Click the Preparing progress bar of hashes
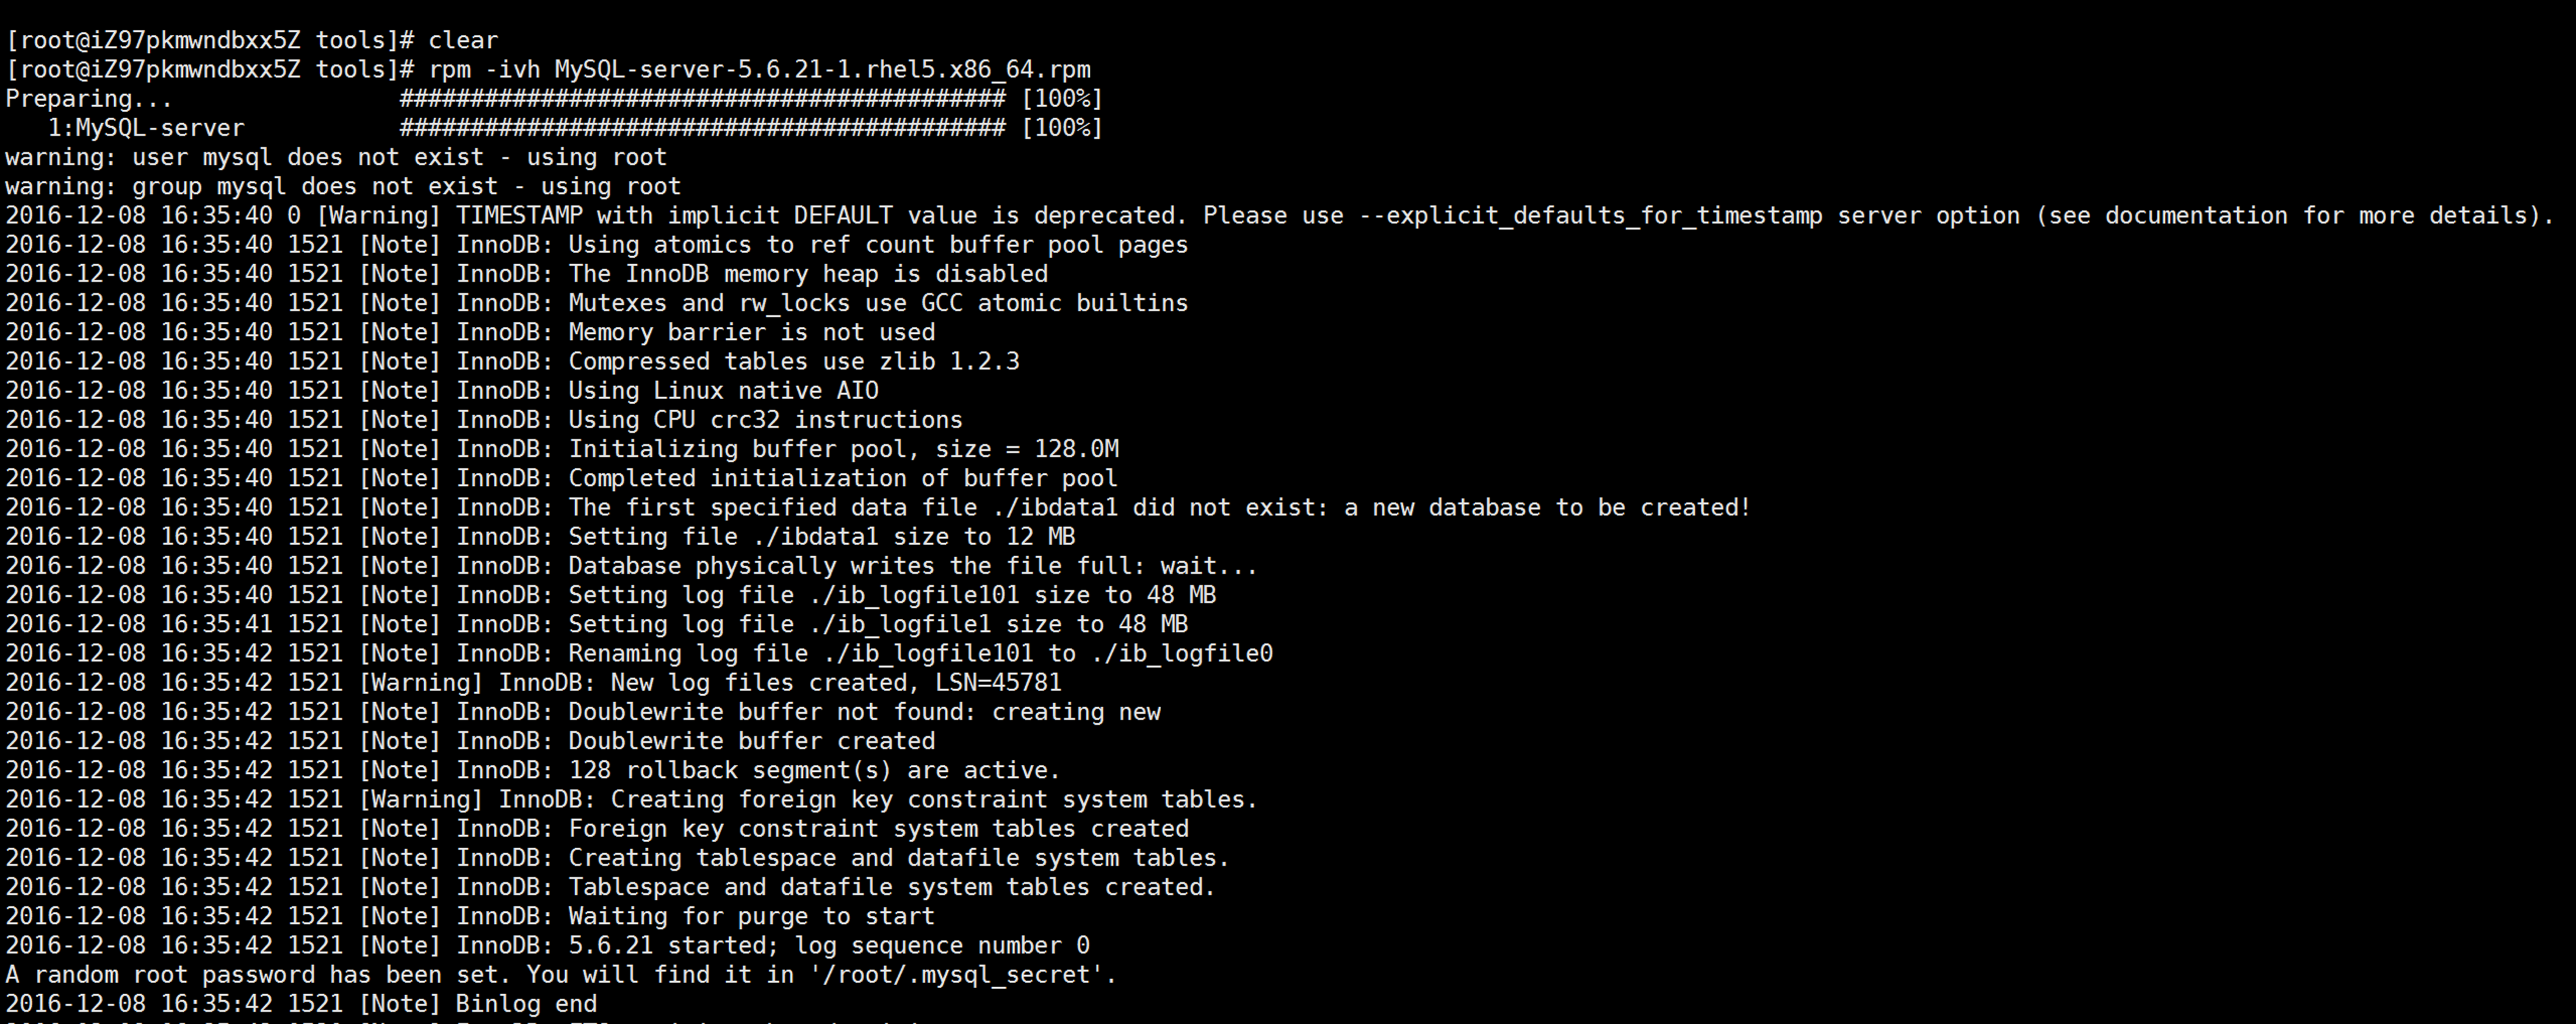Viewport: 2576px width, 1024px height. point(702,98)
